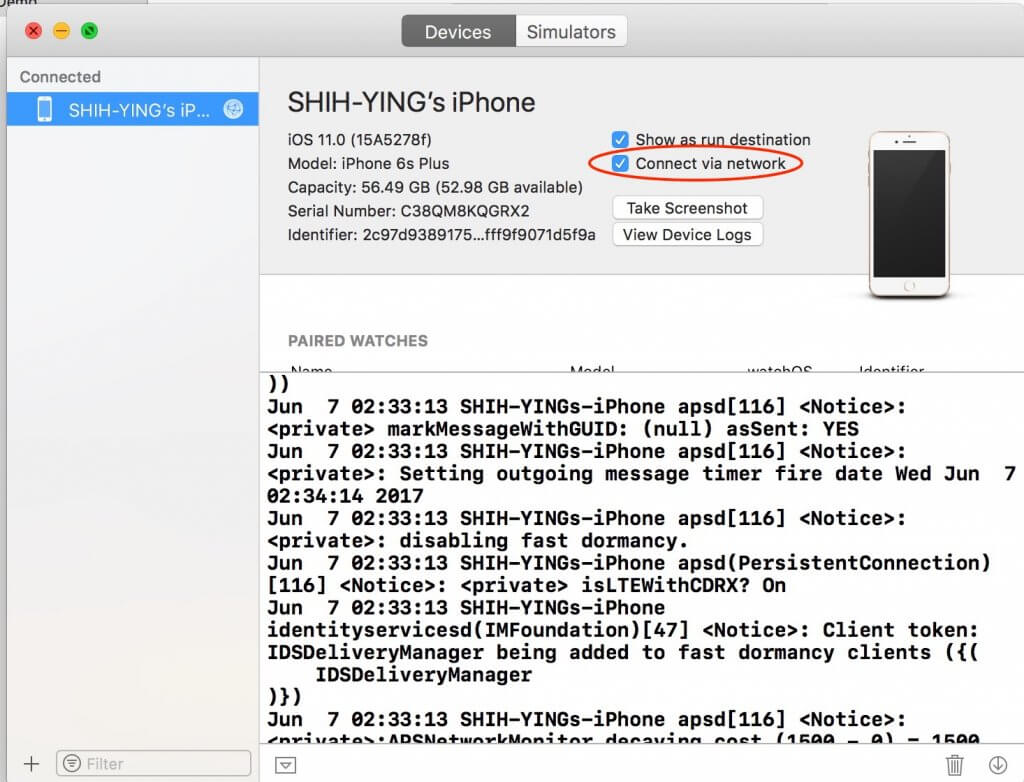Close the Devices window
This screenshot has height=782, width=1024.
[33, 31]
